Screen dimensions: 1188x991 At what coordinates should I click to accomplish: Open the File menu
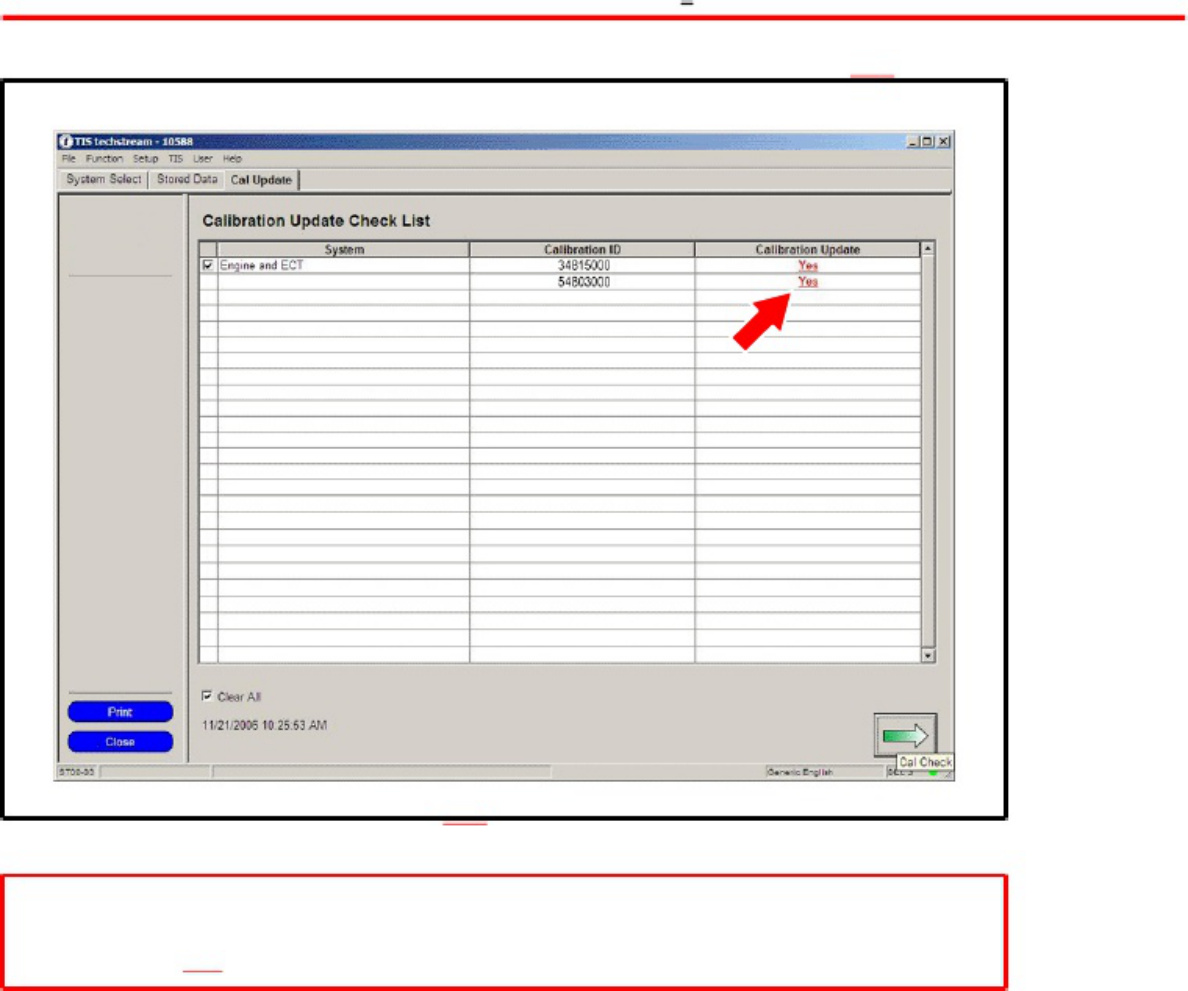coord(69,158)
